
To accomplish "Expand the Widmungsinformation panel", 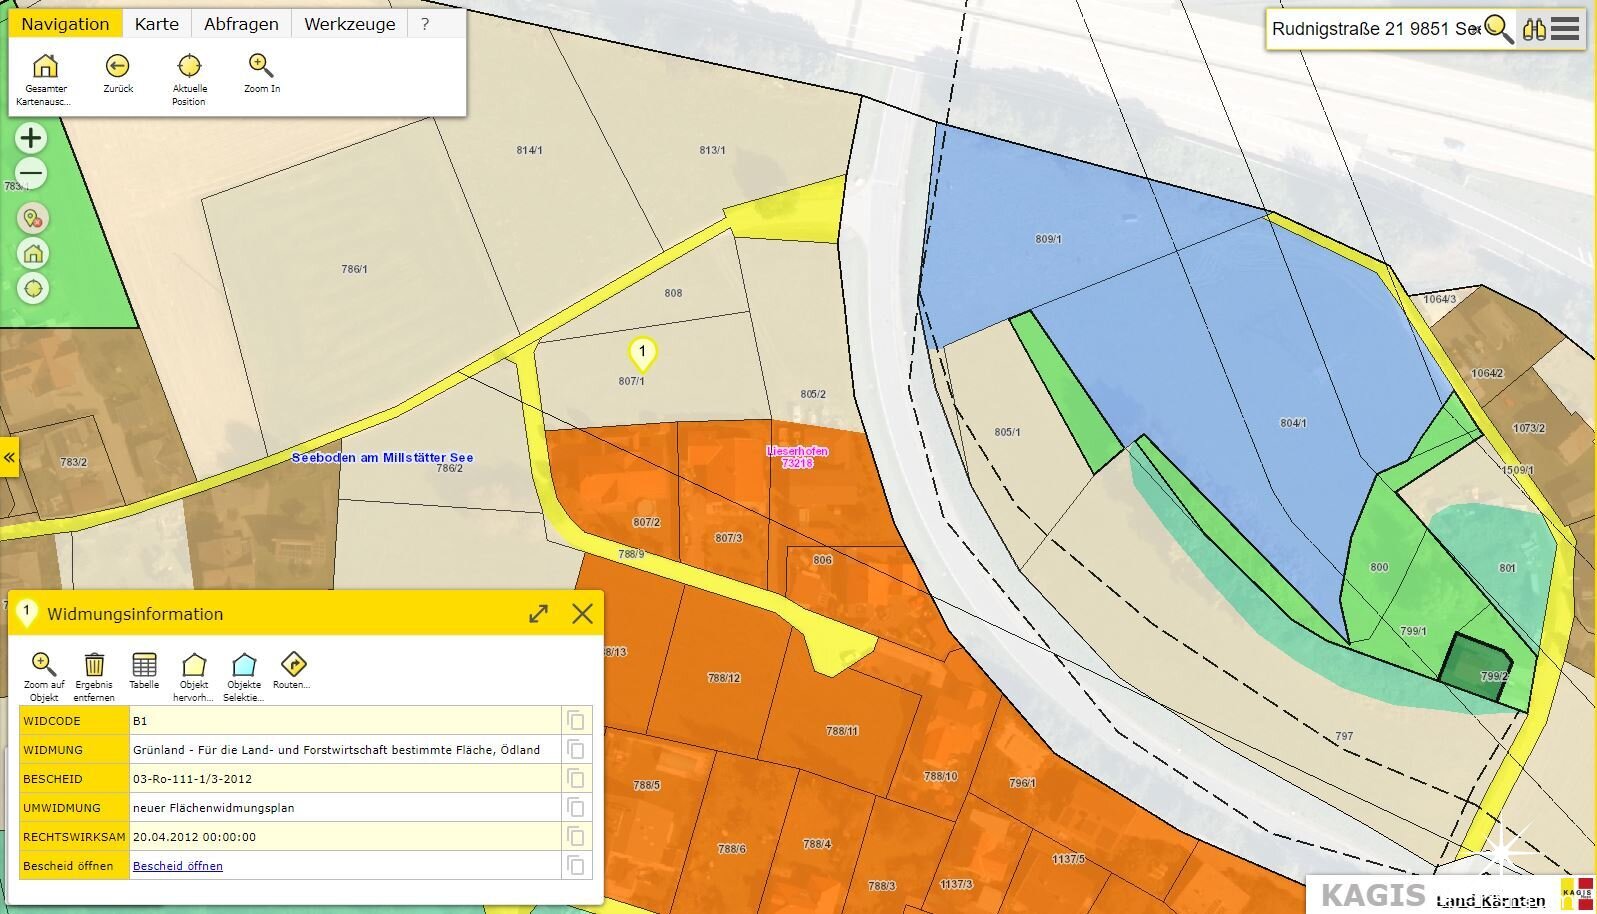I will coord(538,614).
